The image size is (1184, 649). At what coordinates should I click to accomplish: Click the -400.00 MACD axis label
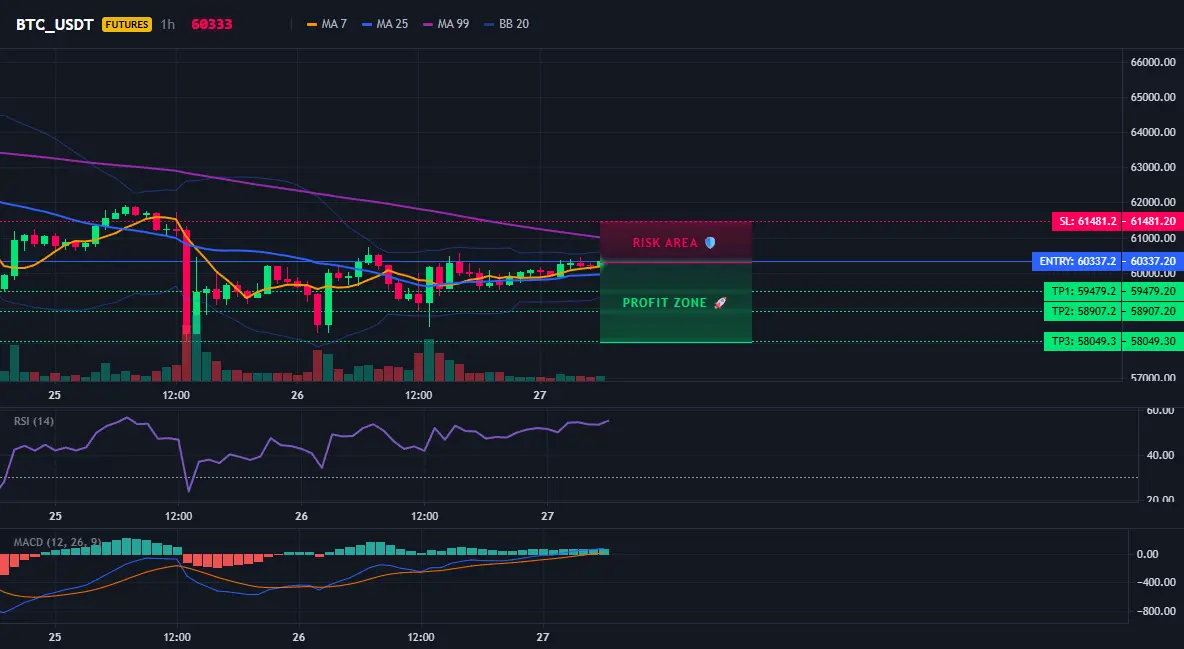(x=1155, y=582)
